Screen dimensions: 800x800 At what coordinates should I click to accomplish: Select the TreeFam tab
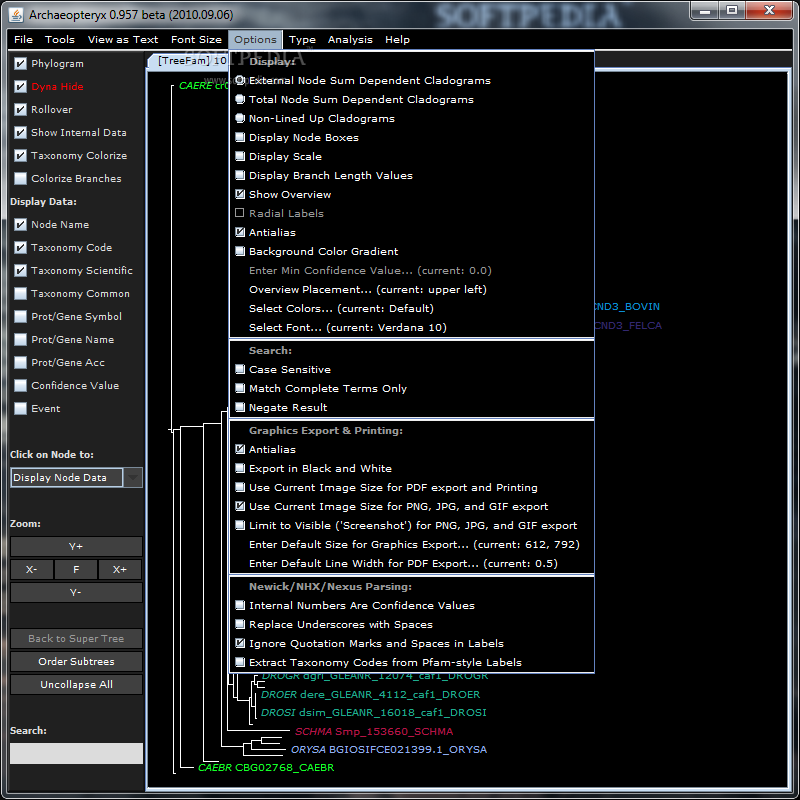[189, 61]
